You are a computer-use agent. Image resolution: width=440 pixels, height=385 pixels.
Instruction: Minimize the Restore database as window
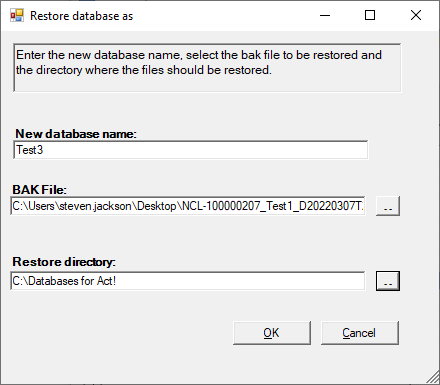(325, 15)
